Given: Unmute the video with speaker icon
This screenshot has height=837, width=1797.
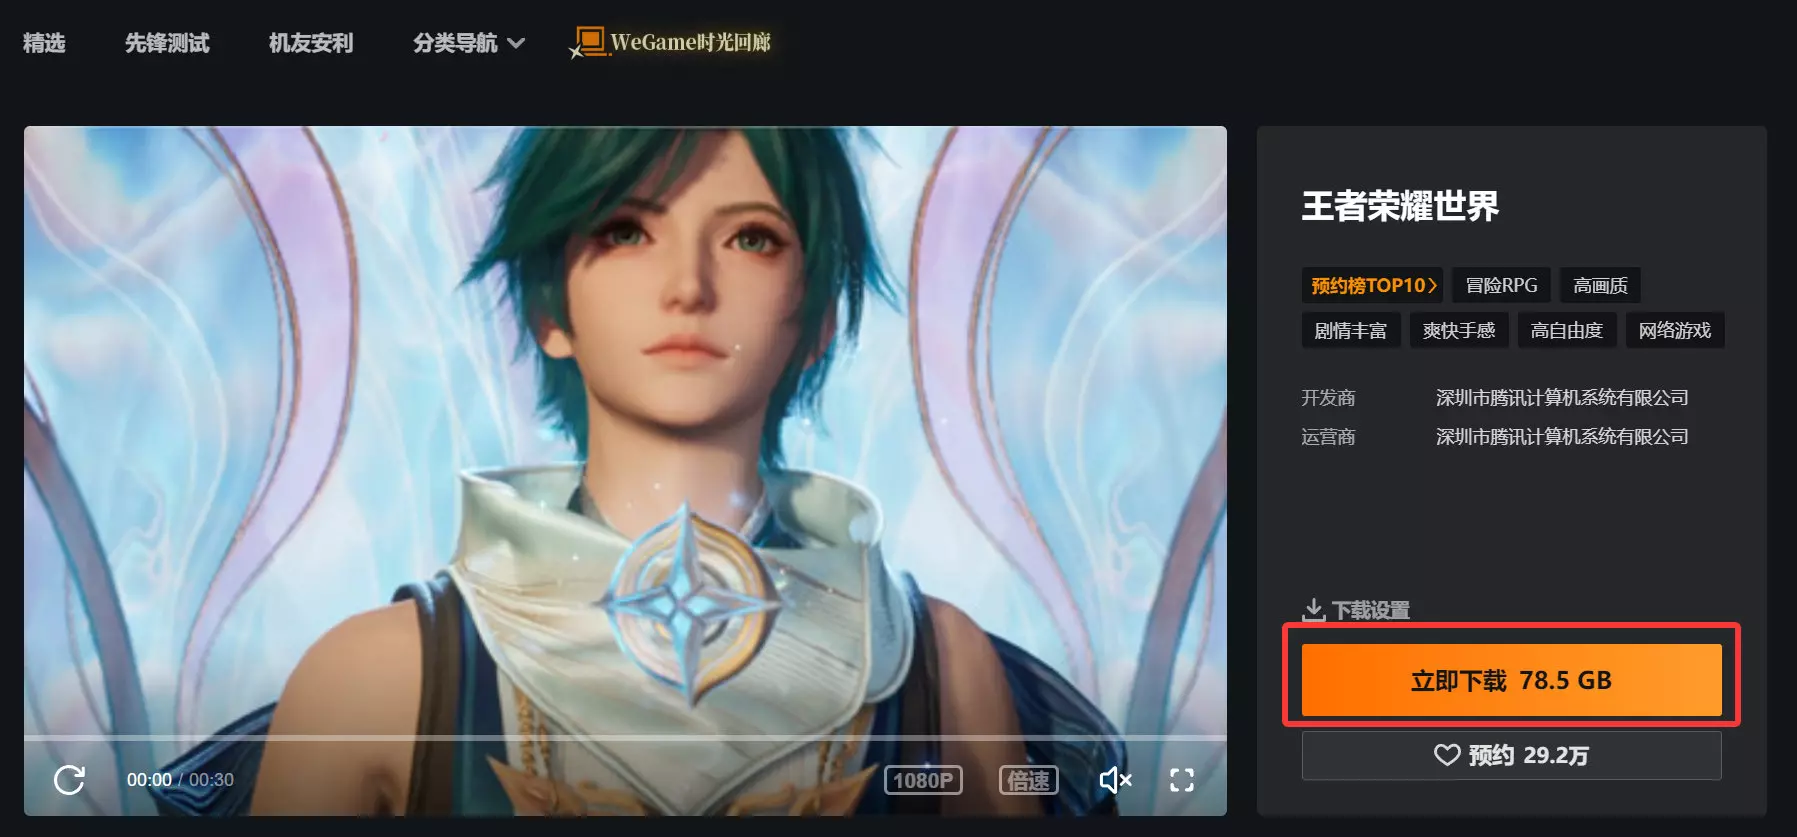Looking at the screenshot, I should coord(1115,780).
